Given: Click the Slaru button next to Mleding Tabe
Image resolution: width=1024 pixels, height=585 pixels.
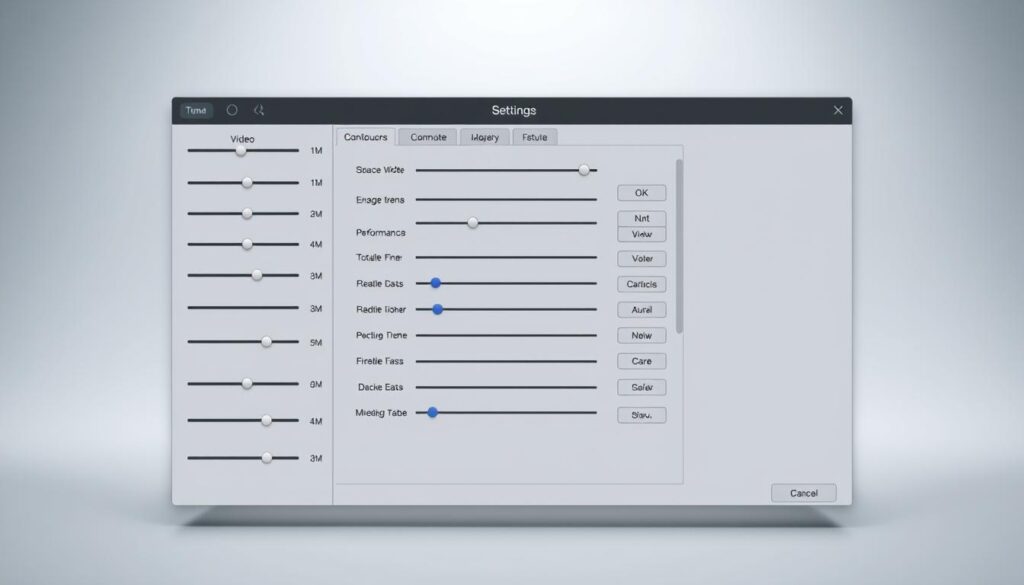Looking at the screenshot, I should click(641, 415).
